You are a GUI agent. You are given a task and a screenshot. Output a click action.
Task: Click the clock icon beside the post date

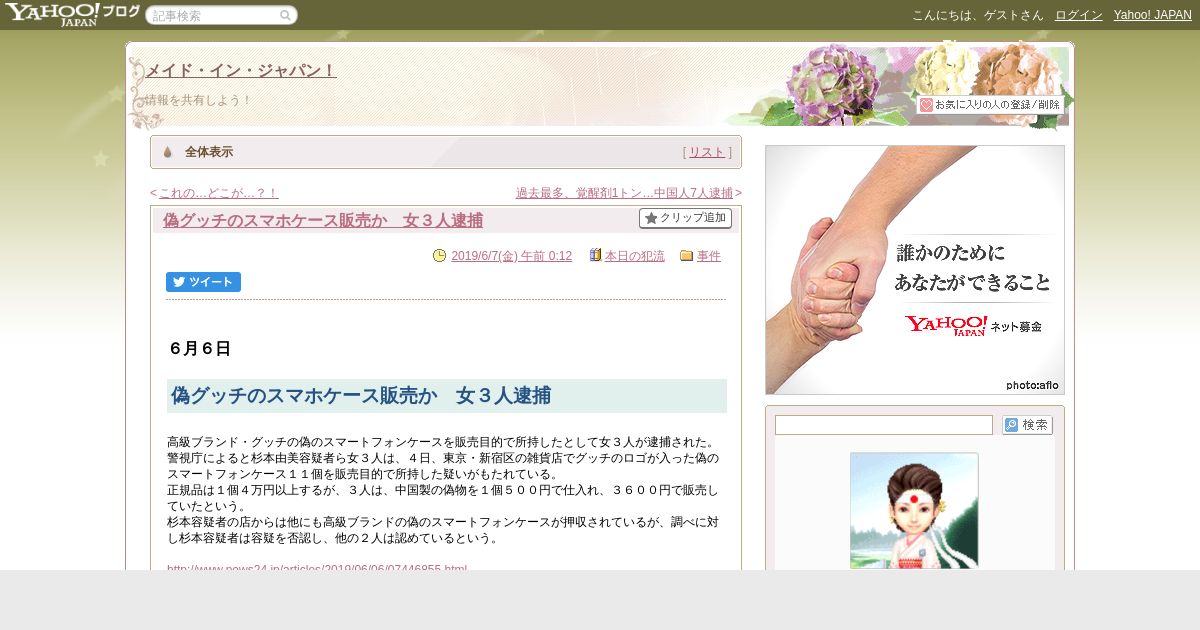tap(439, 256)
